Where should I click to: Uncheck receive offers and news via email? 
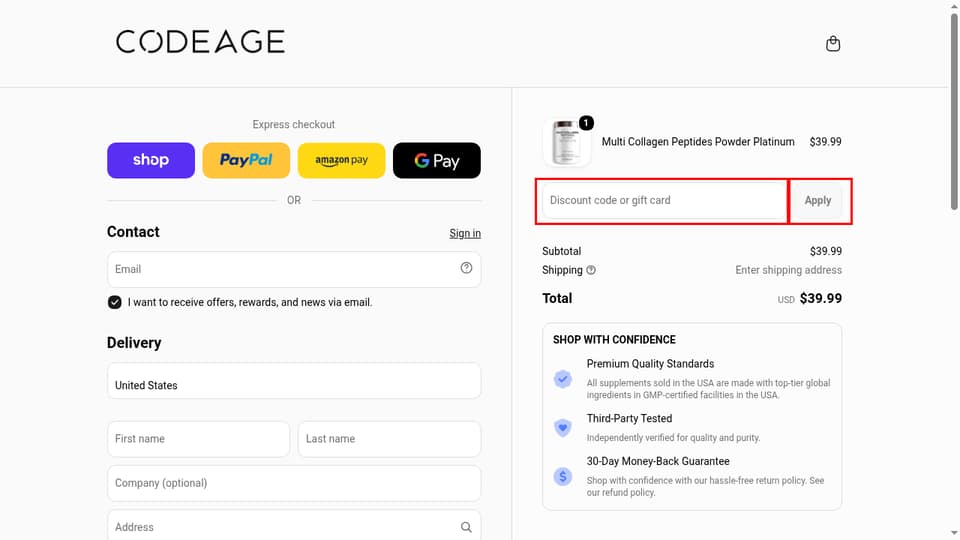pos(114,302)
